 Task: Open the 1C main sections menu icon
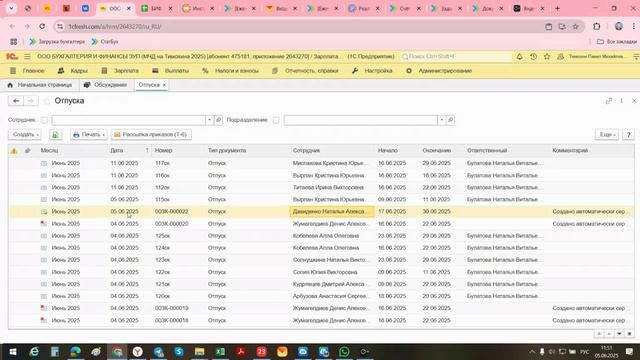[x=27, y=57]
